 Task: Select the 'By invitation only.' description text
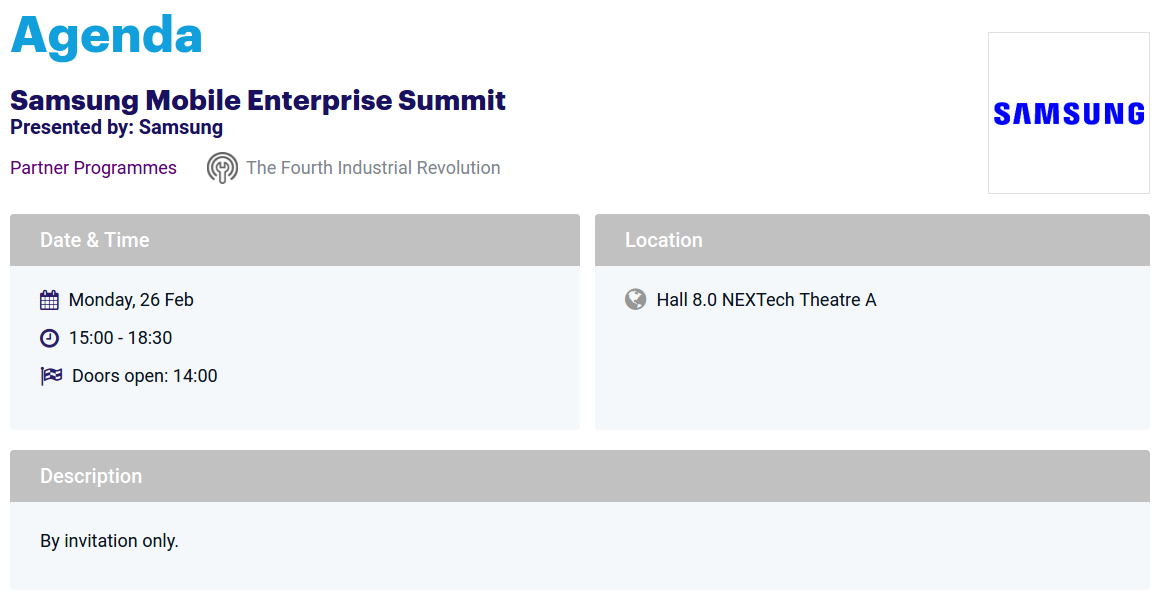[109, 541]
